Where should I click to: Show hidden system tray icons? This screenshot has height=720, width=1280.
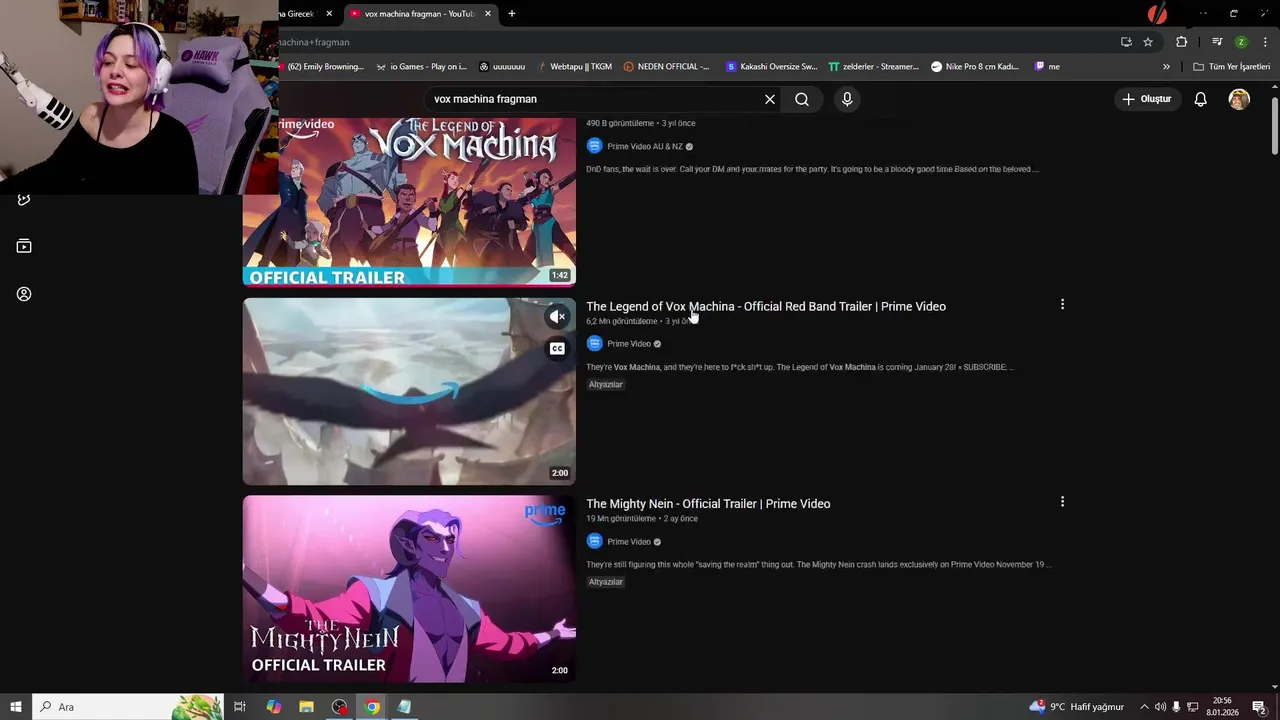click(x=1144, y=707)
